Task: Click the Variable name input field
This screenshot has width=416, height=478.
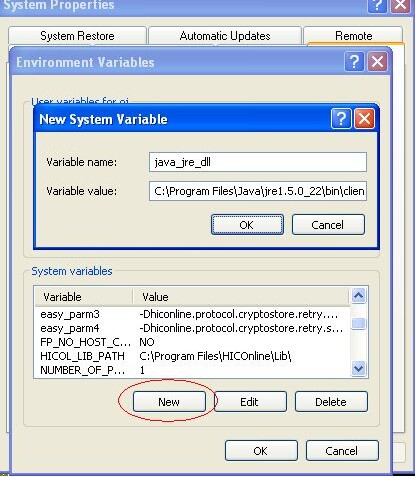Action: click(x=258, y=162)
